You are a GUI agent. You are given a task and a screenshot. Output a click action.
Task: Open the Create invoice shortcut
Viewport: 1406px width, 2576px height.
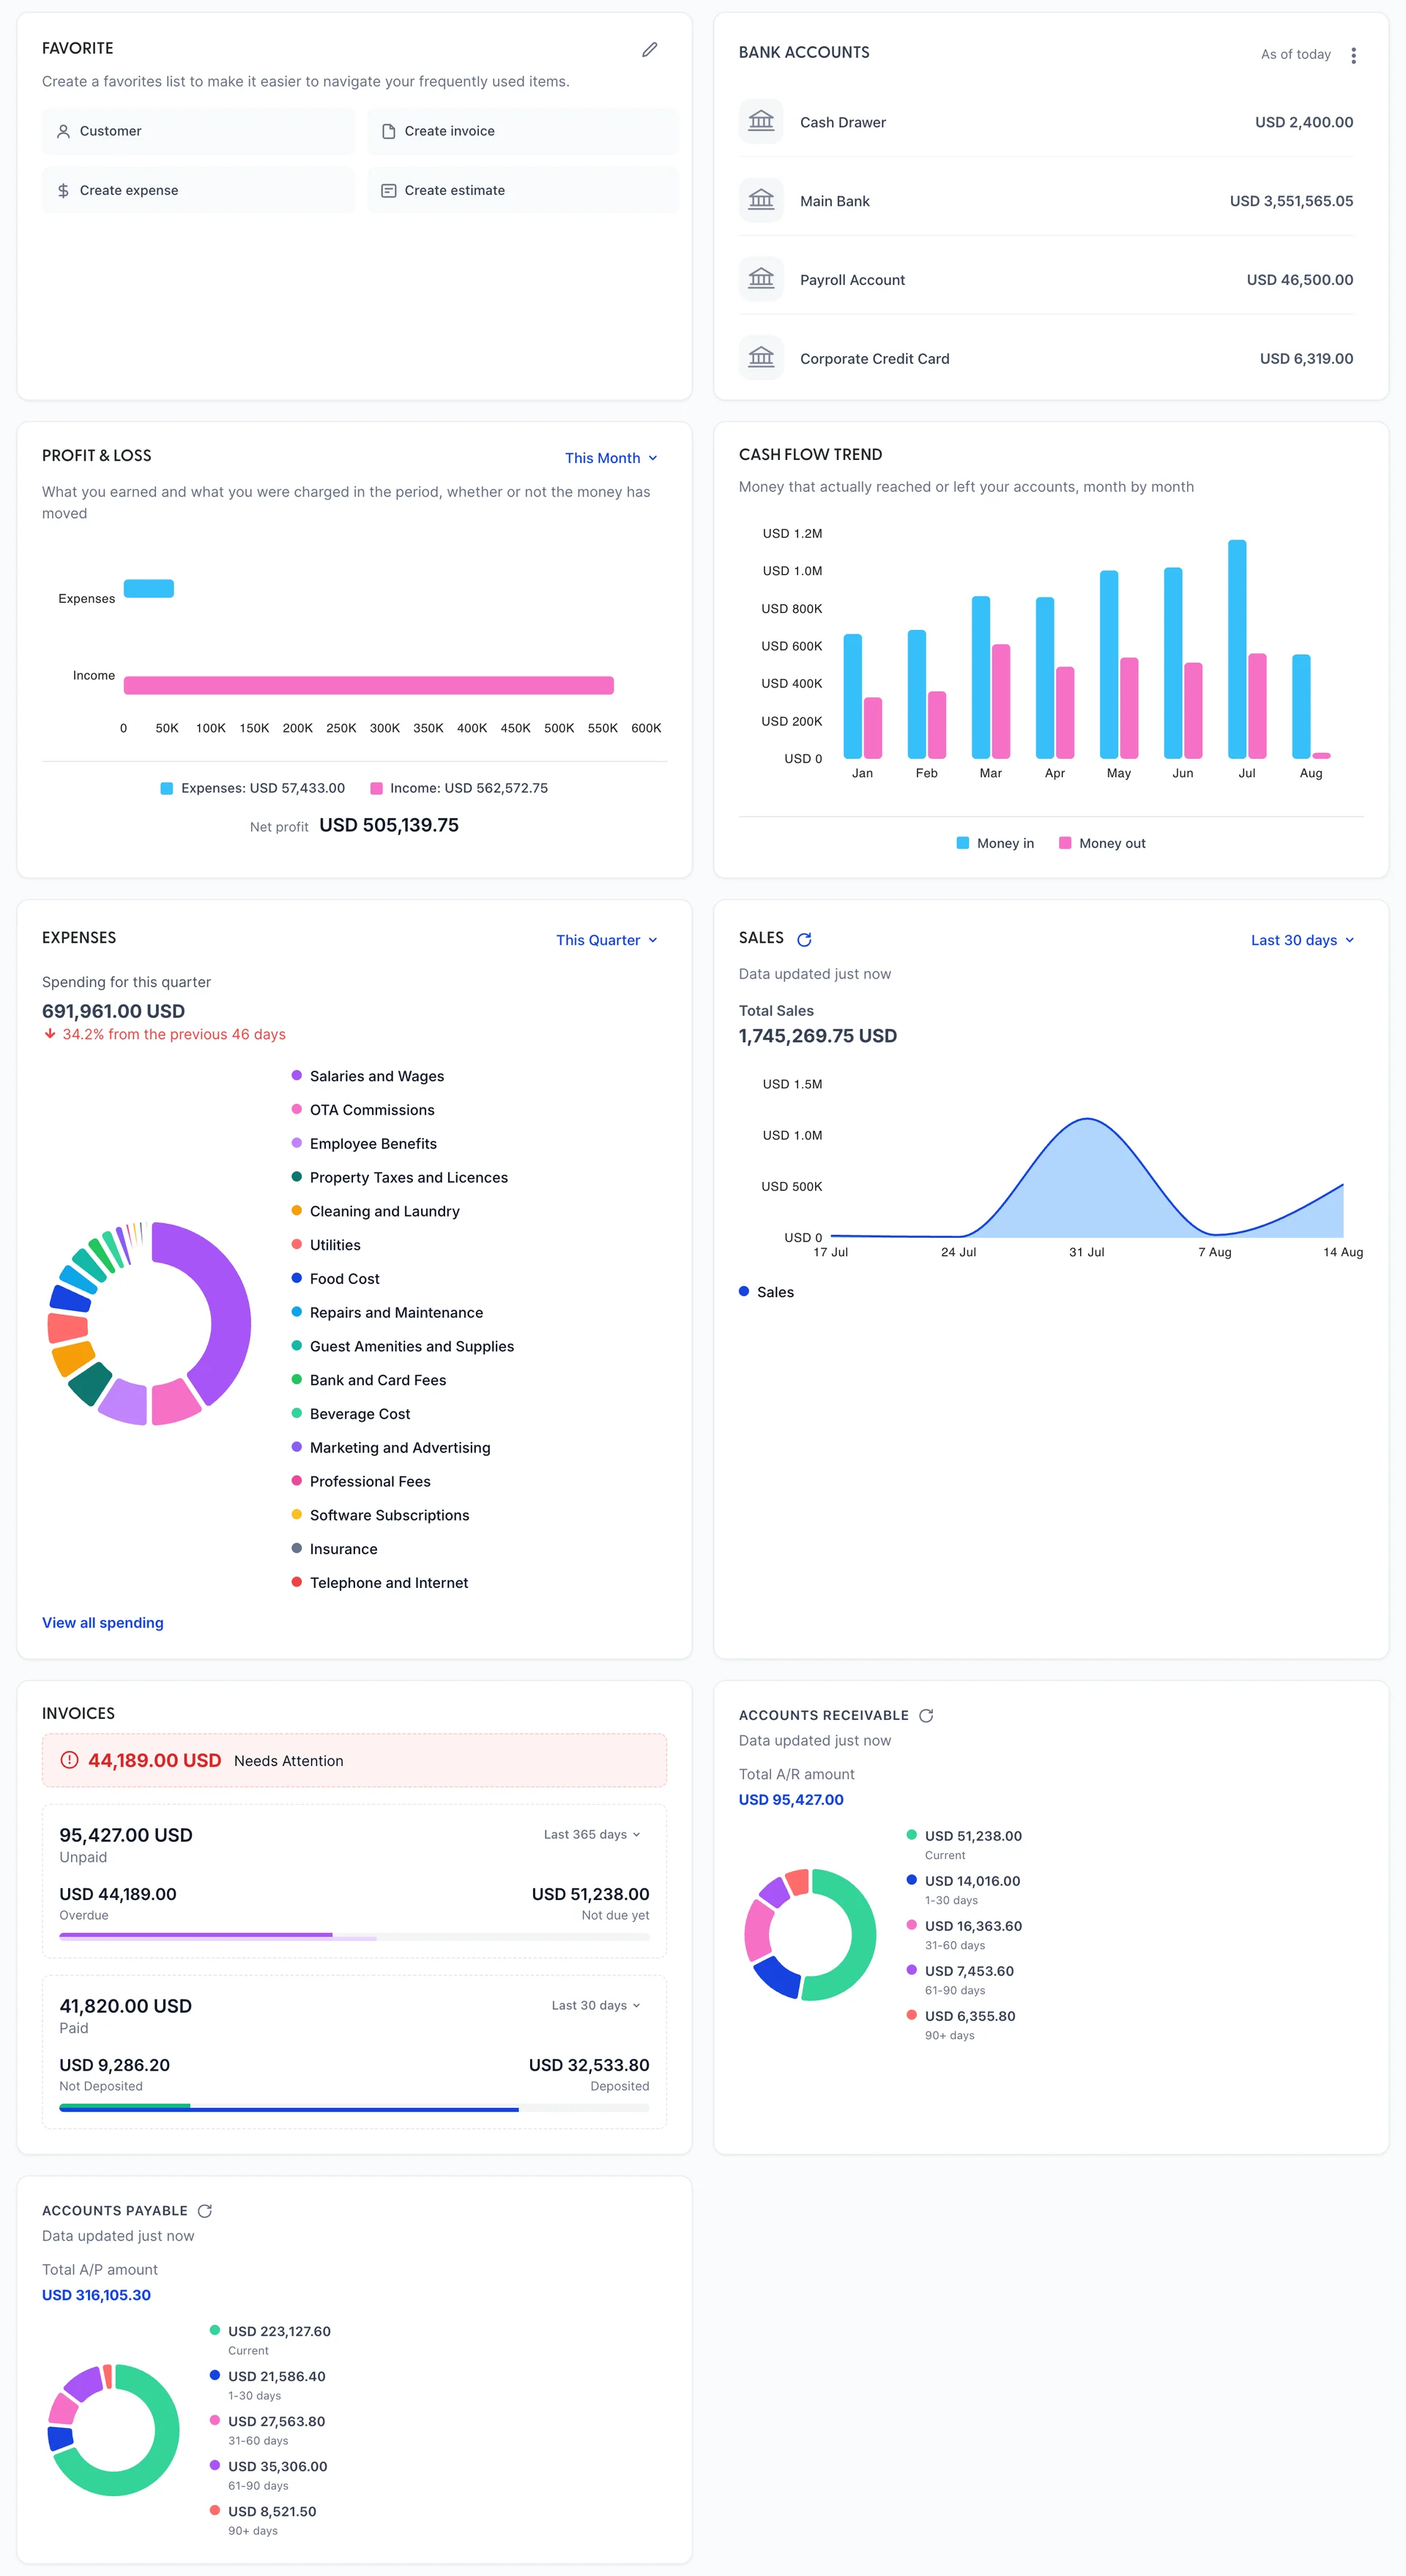coord(523,131)
